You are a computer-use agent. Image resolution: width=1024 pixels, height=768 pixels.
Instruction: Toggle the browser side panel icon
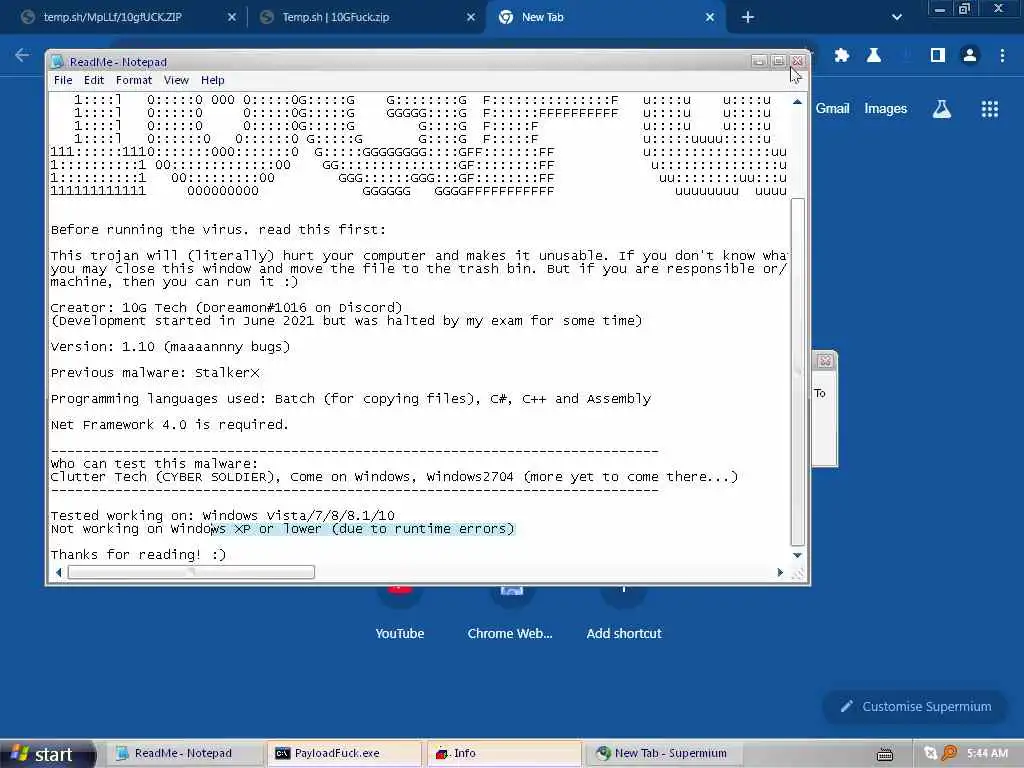pyautogui.click(x=938, y=56)
